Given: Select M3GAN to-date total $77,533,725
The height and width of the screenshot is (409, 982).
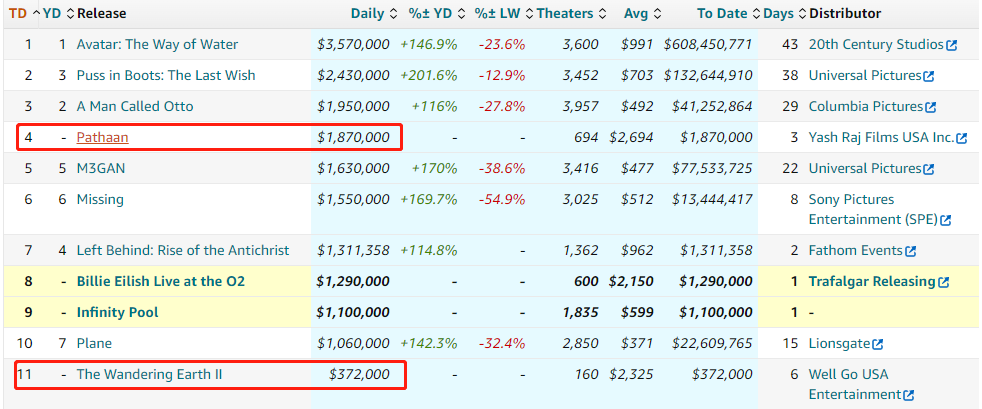Looking at the screenshot, I should click(713, 168).
